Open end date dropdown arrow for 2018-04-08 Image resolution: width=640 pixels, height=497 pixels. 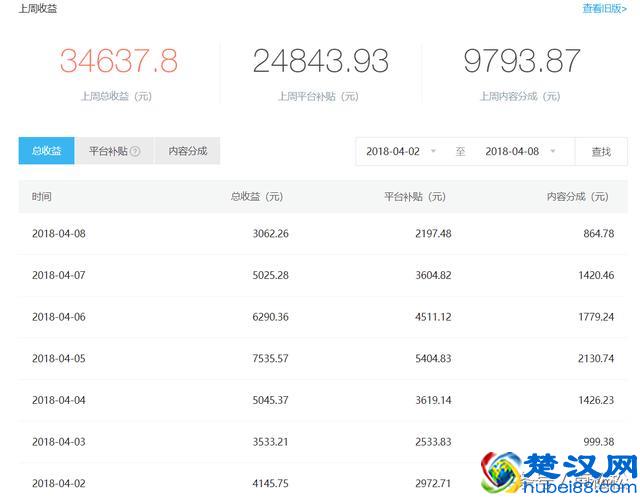pyautogui.click(x=553, y=151)
